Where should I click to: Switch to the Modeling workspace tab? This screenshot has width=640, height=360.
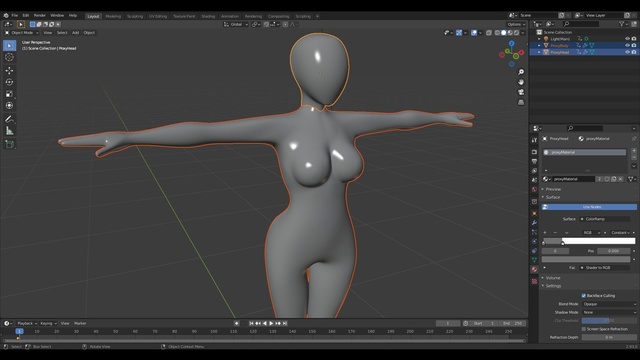pos(113,16)
